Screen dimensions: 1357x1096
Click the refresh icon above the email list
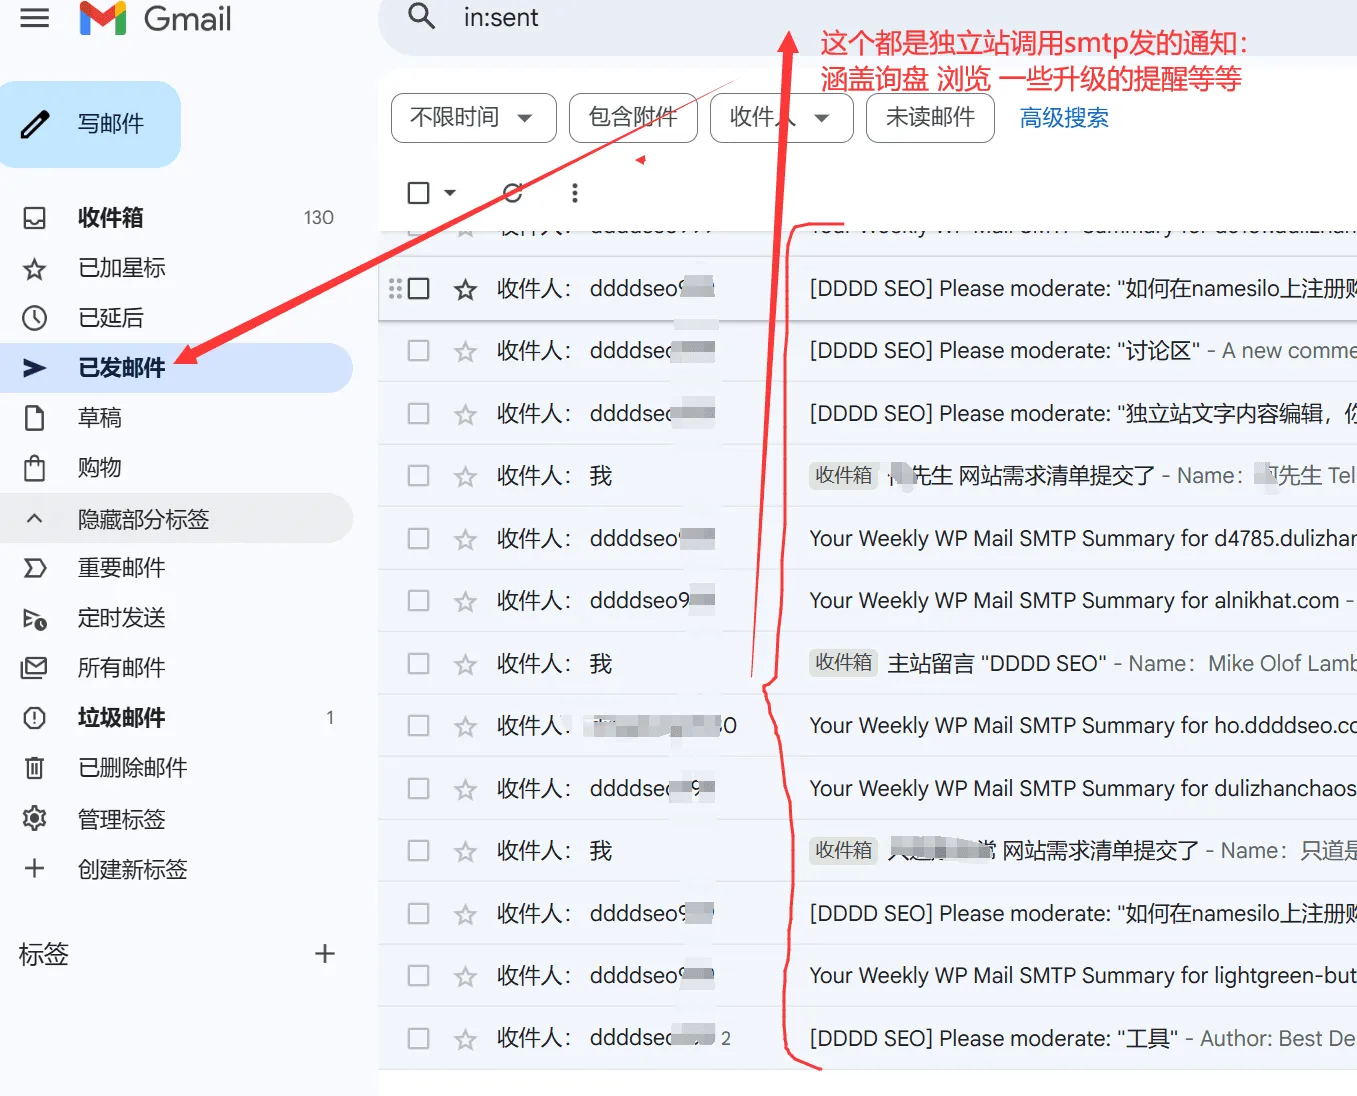pos(511,192)
